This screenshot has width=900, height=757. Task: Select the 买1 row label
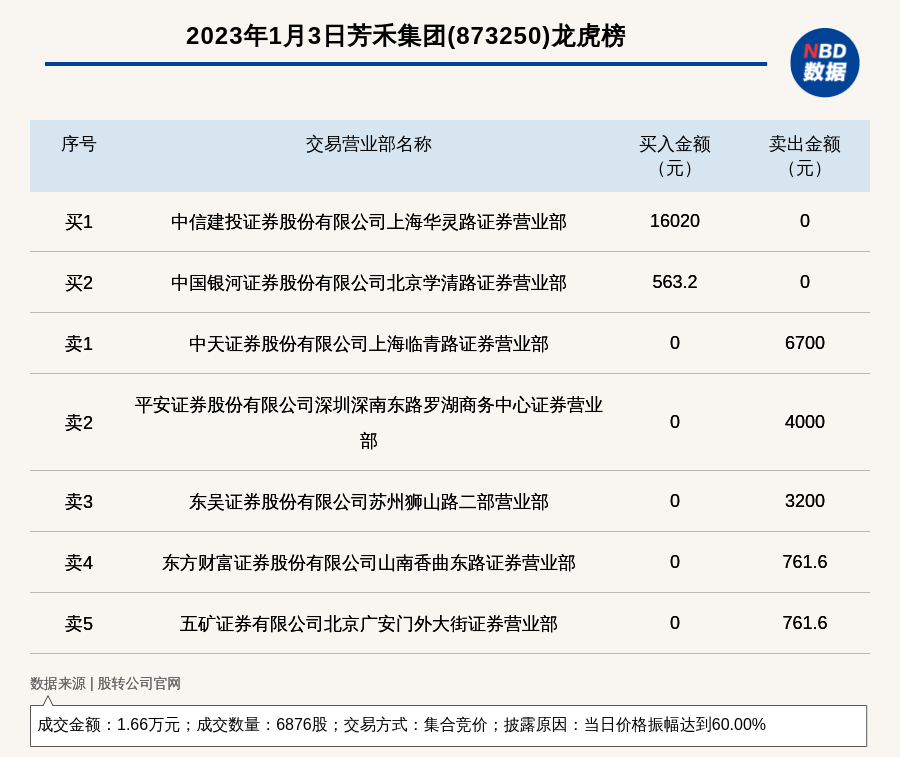tap(79, 222)
